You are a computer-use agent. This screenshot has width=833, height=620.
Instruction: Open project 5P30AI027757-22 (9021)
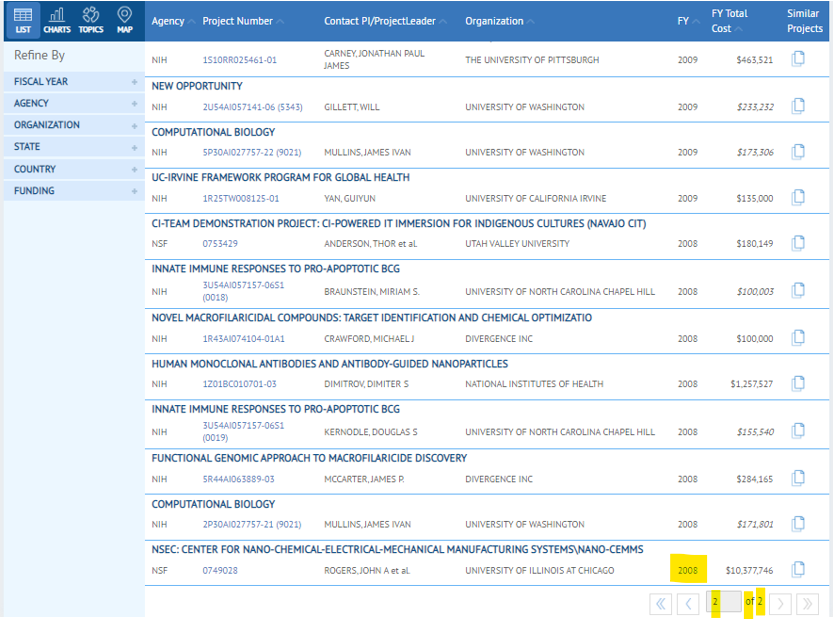[252, 152]
